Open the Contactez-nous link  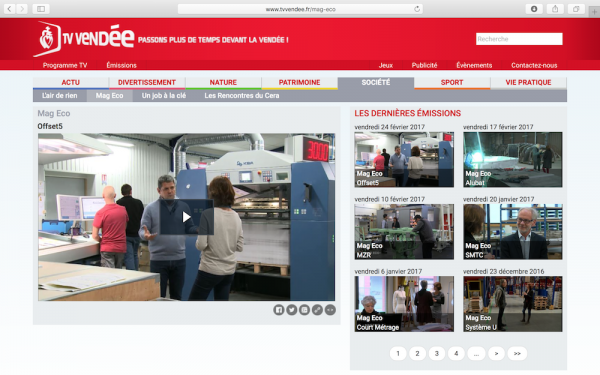(534, 65)
